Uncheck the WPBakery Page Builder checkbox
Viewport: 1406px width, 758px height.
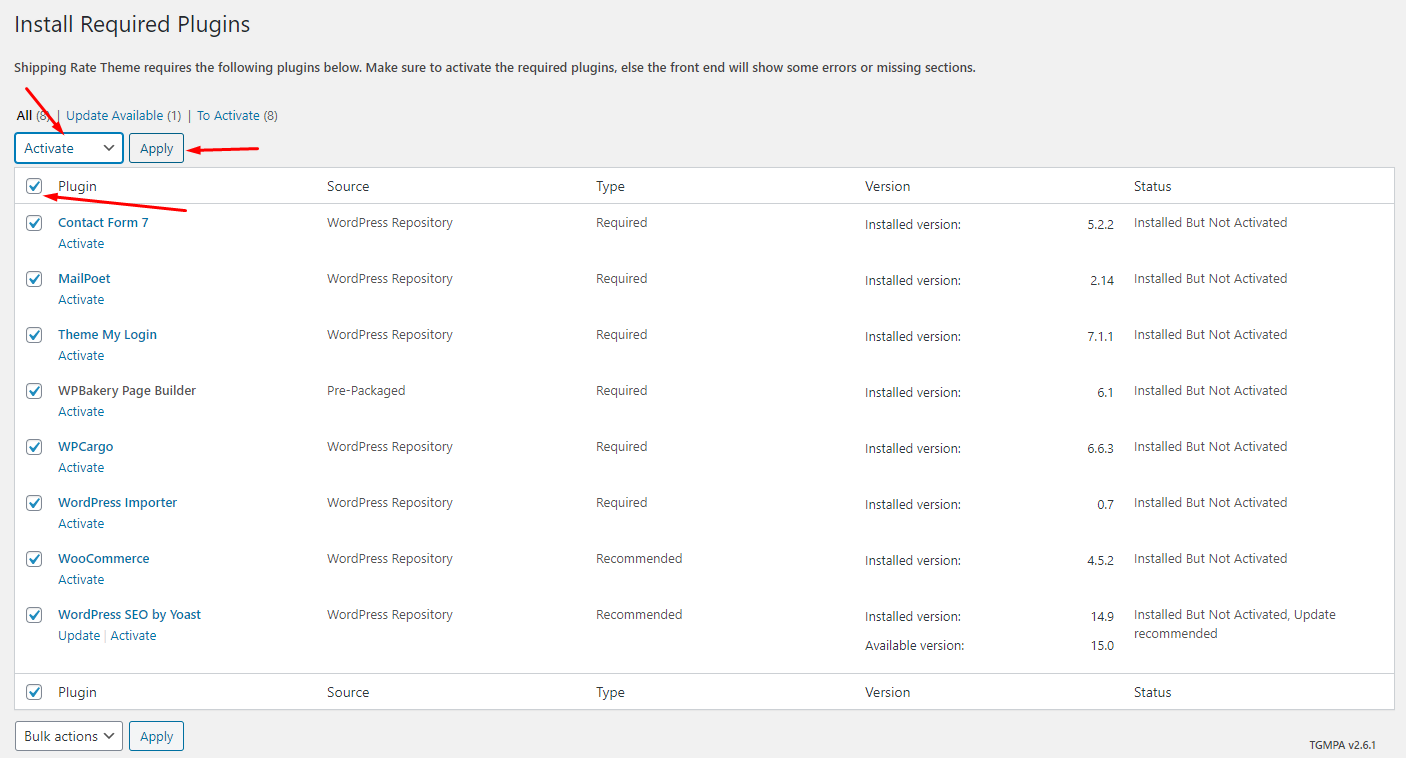pyautogui.click(x=34, y=391)
